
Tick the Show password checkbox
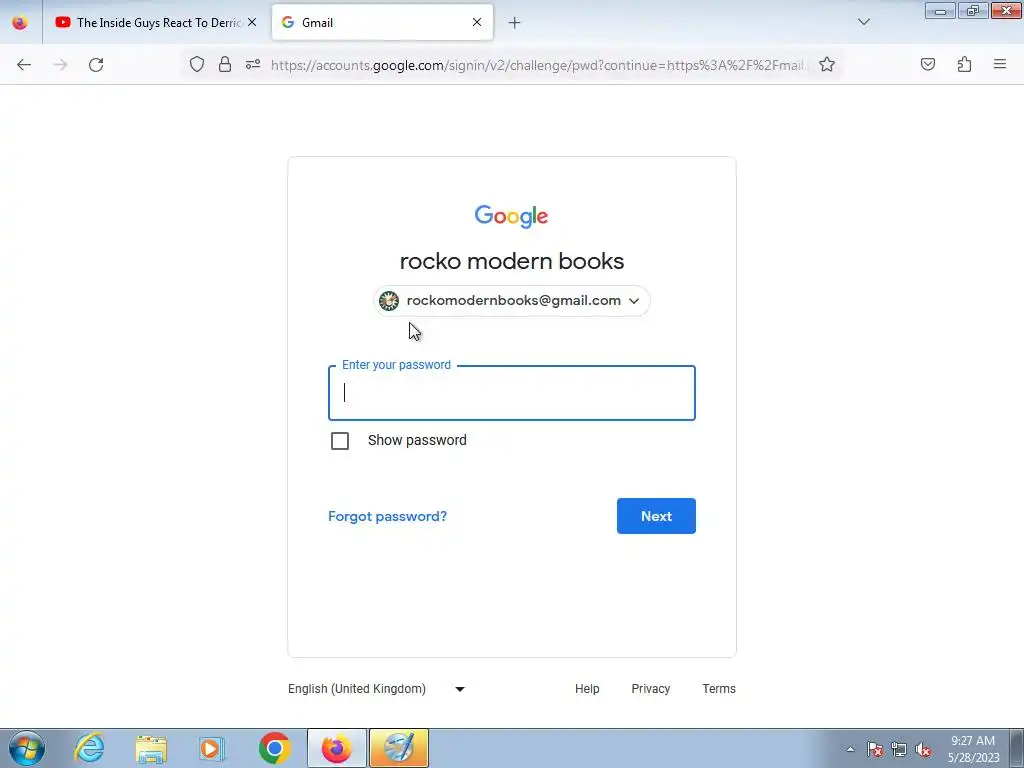[x=340, y=441]
